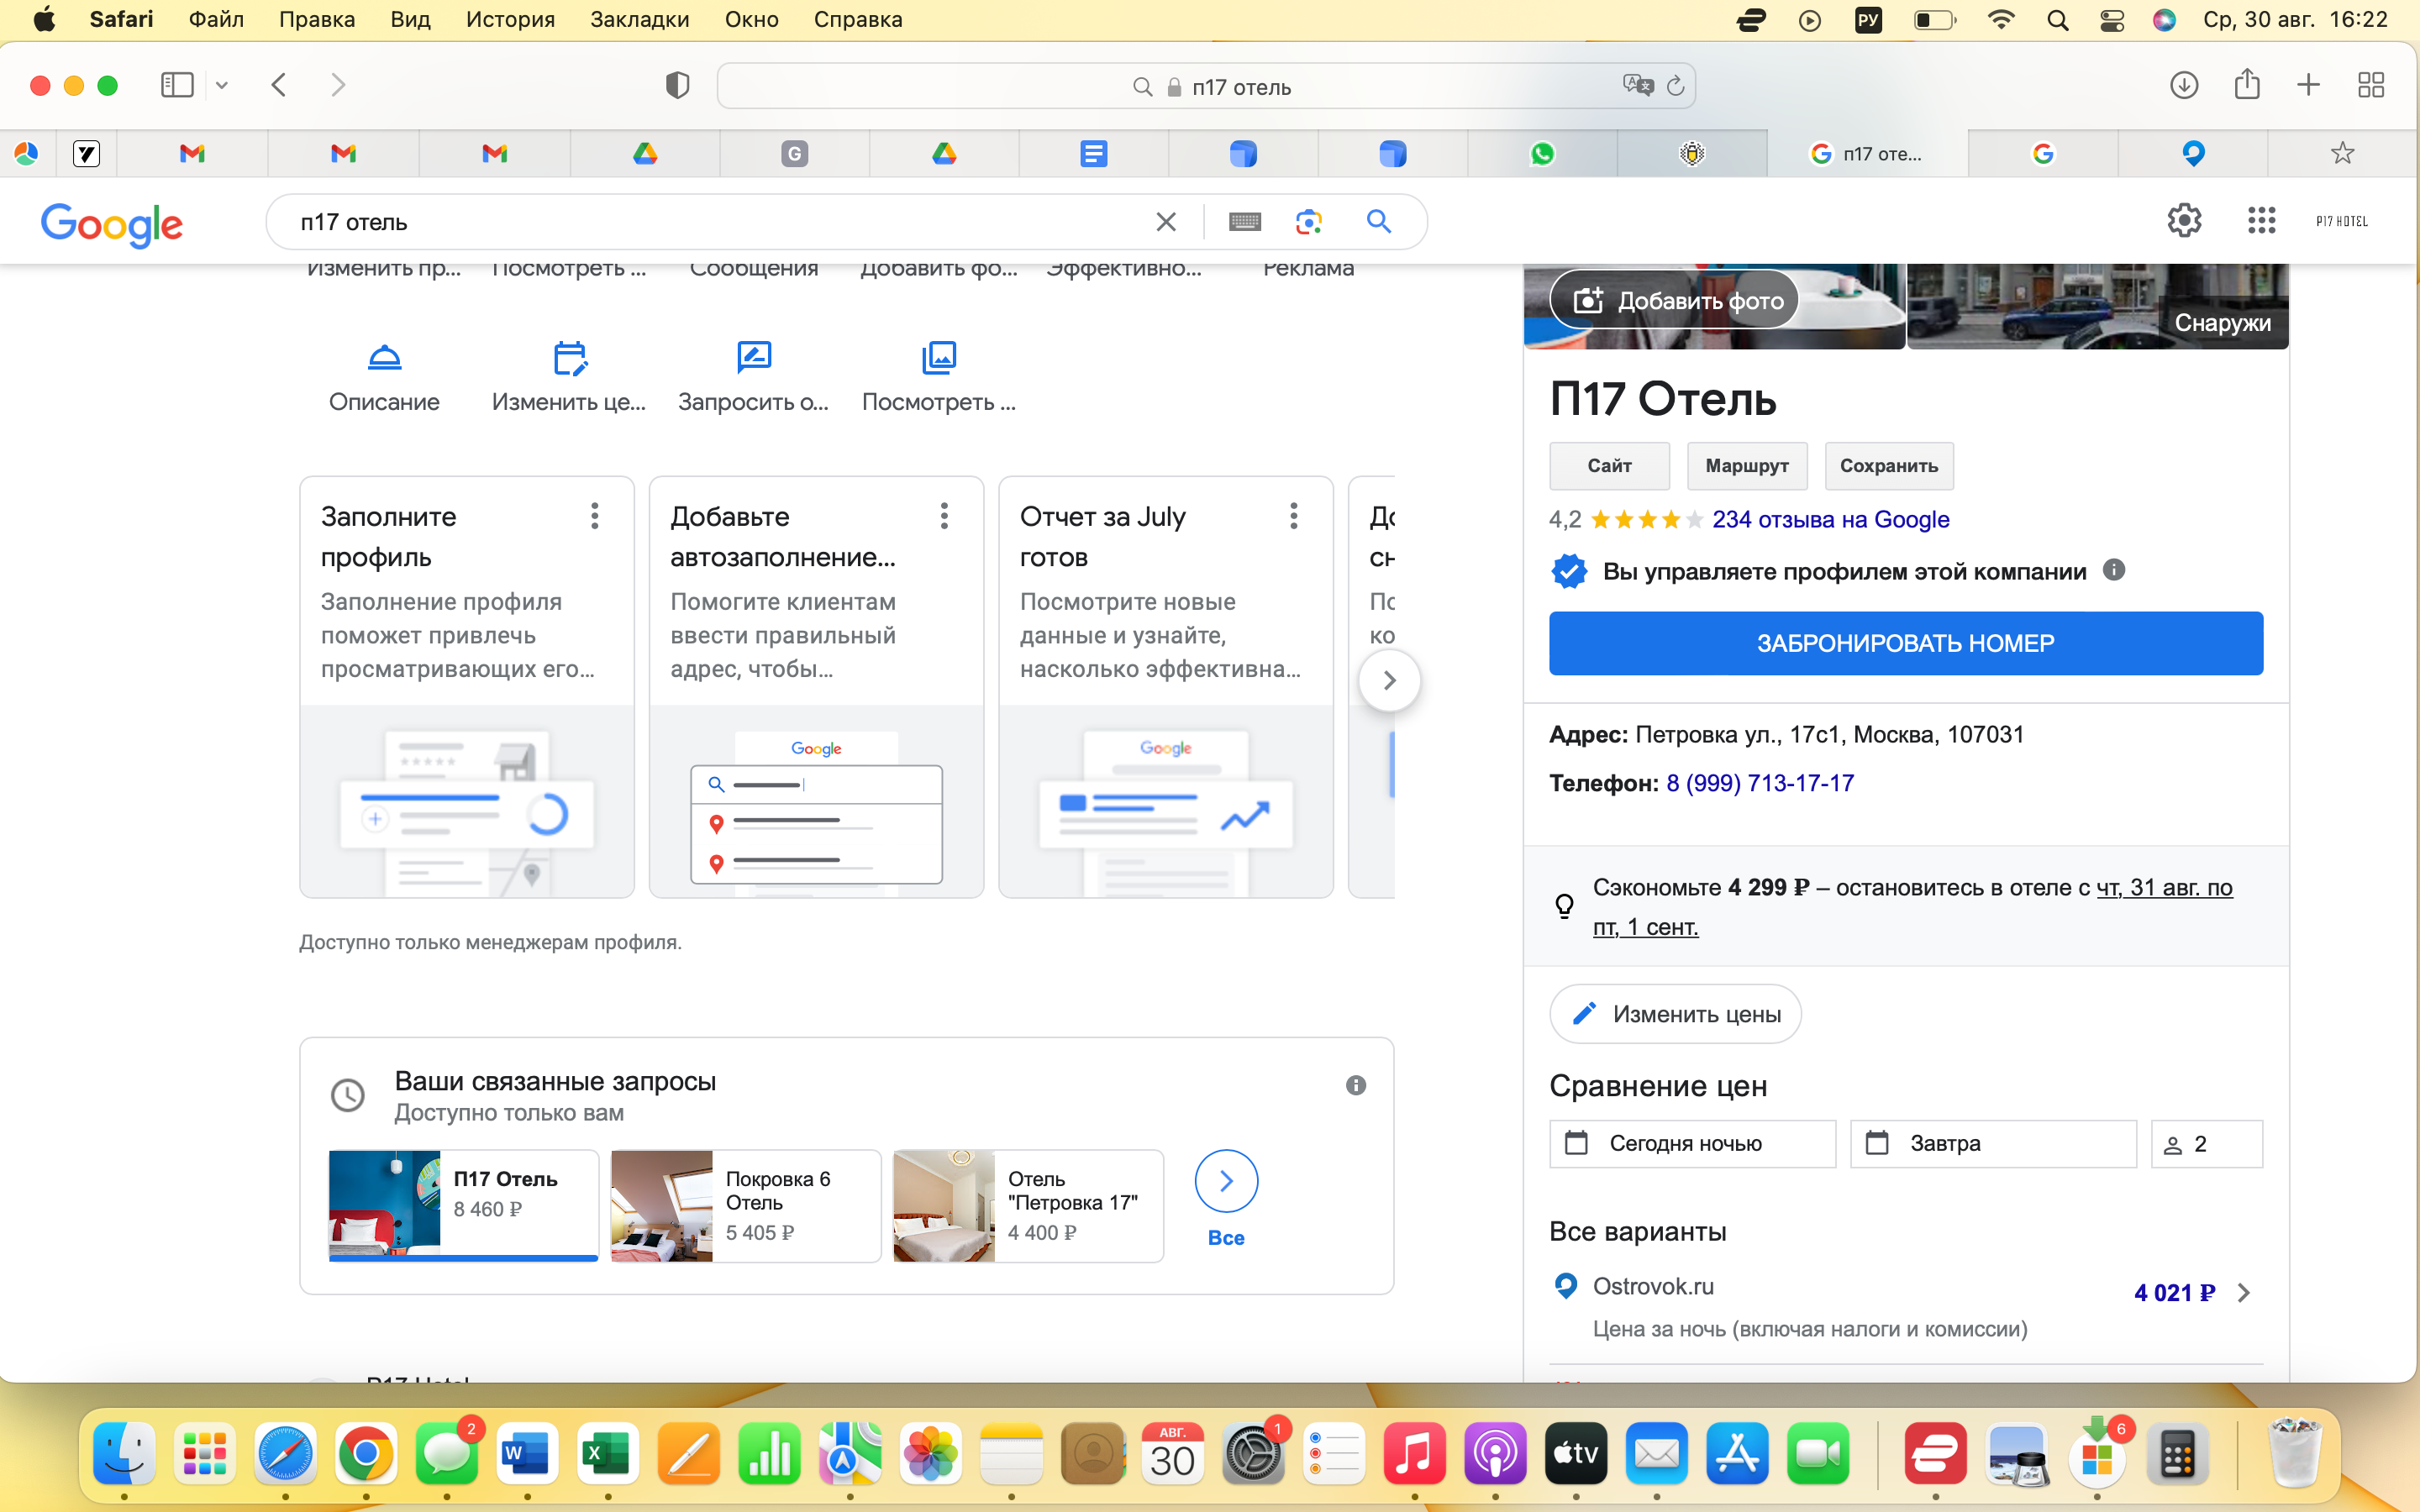Open Google settings gear
The width and height of the screenshot is (2420, 1512).
(x=2184, y=220)
